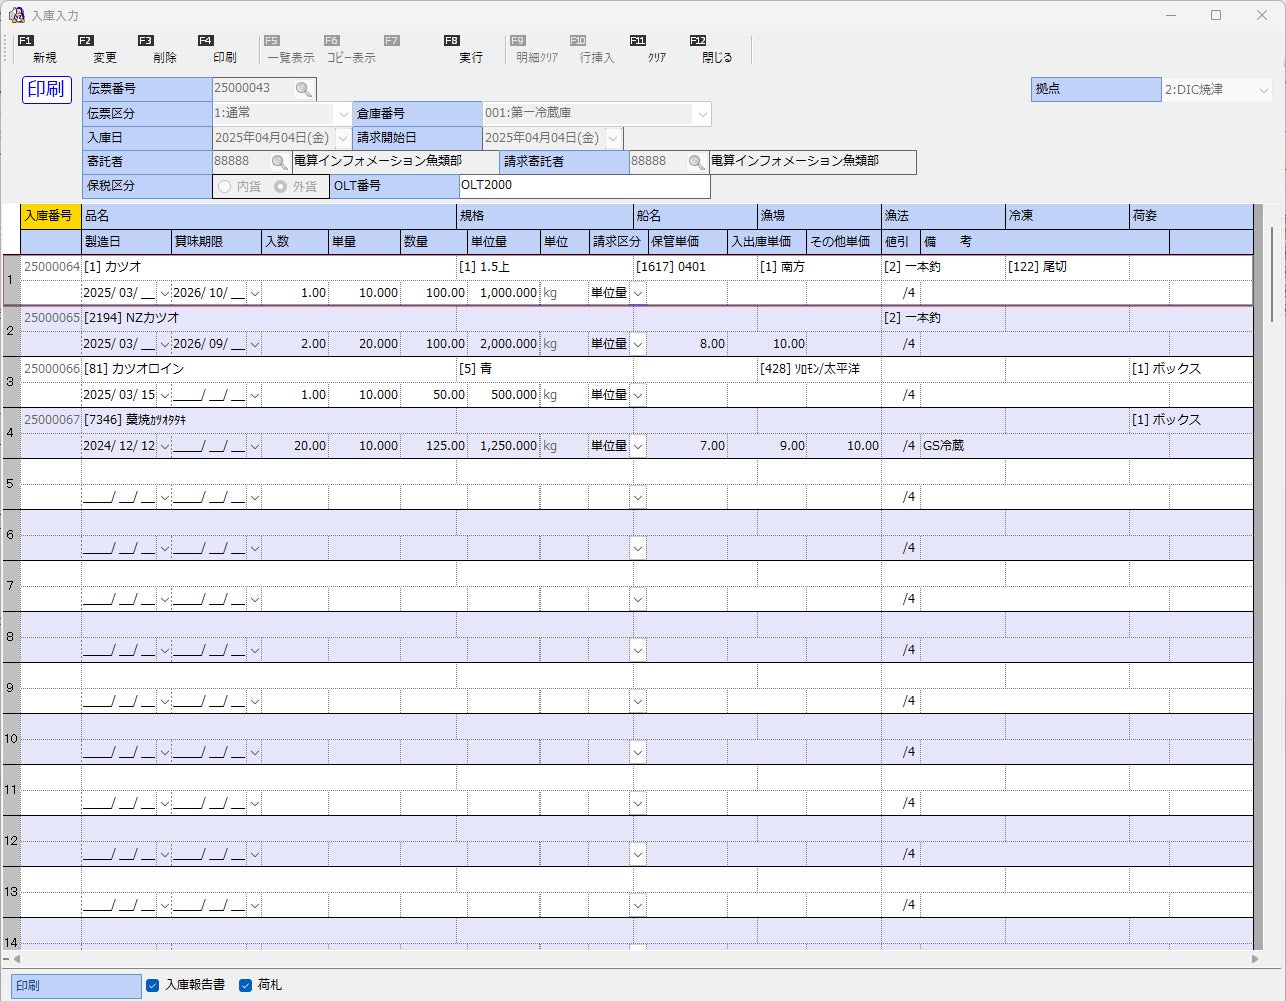Viewport: 1286px width, 1001px height.
Task: Click the F11 クリア toolbar button
Action: (x=656, y=50)
